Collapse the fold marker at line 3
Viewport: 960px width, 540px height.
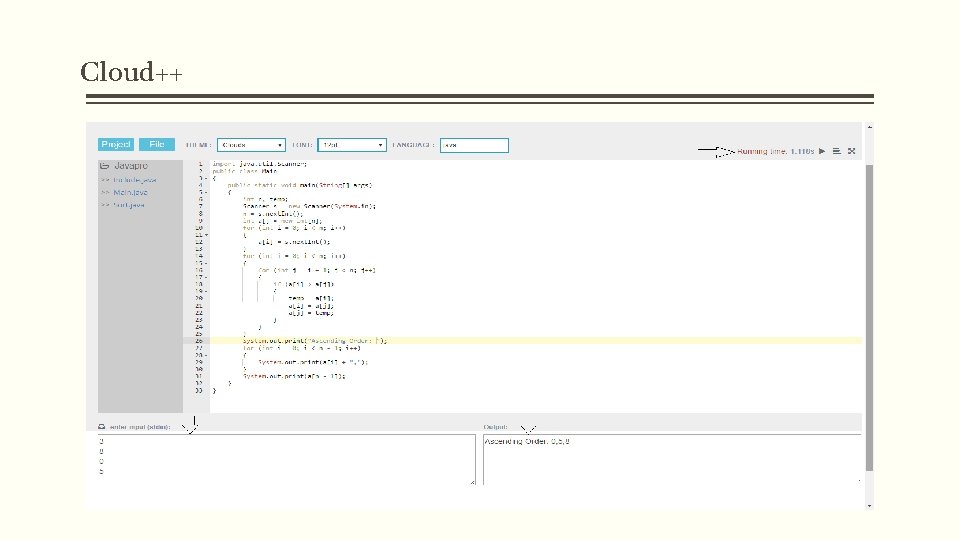206,178
